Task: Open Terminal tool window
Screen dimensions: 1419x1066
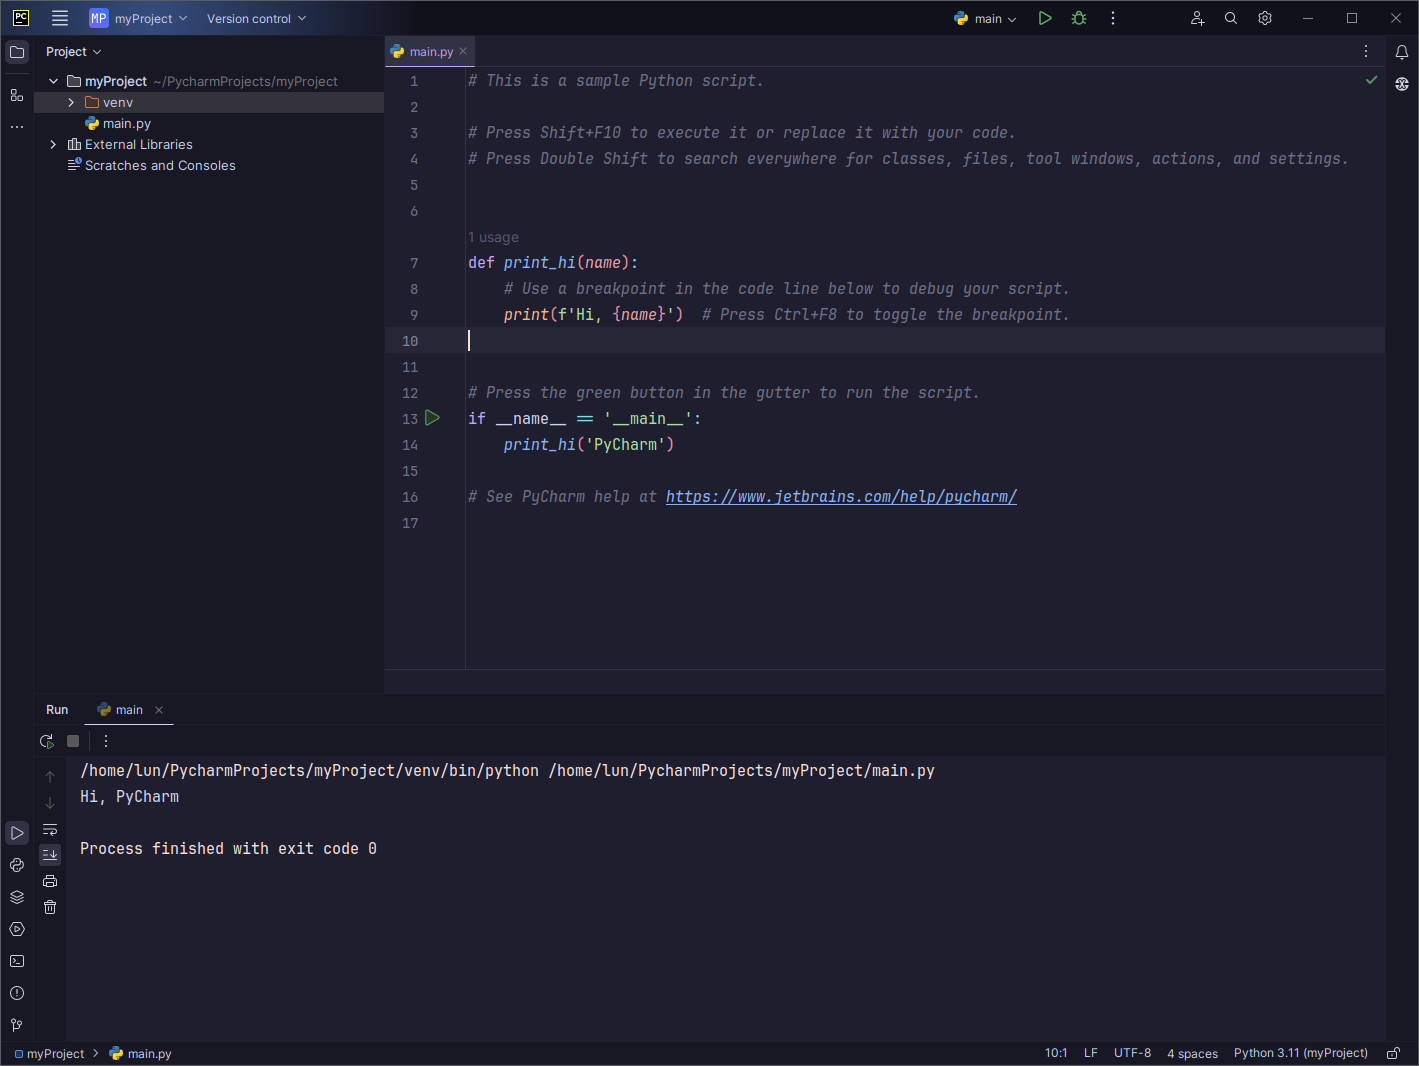Action: pyautogui.click(x=17, y=961)
